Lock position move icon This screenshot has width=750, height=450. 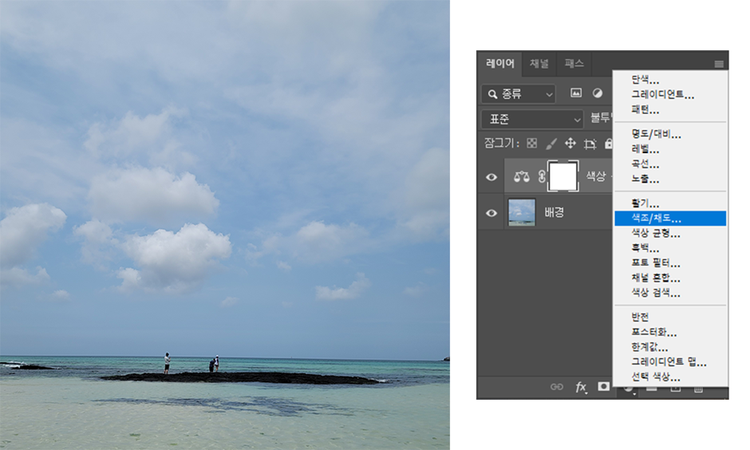point(570,143)
